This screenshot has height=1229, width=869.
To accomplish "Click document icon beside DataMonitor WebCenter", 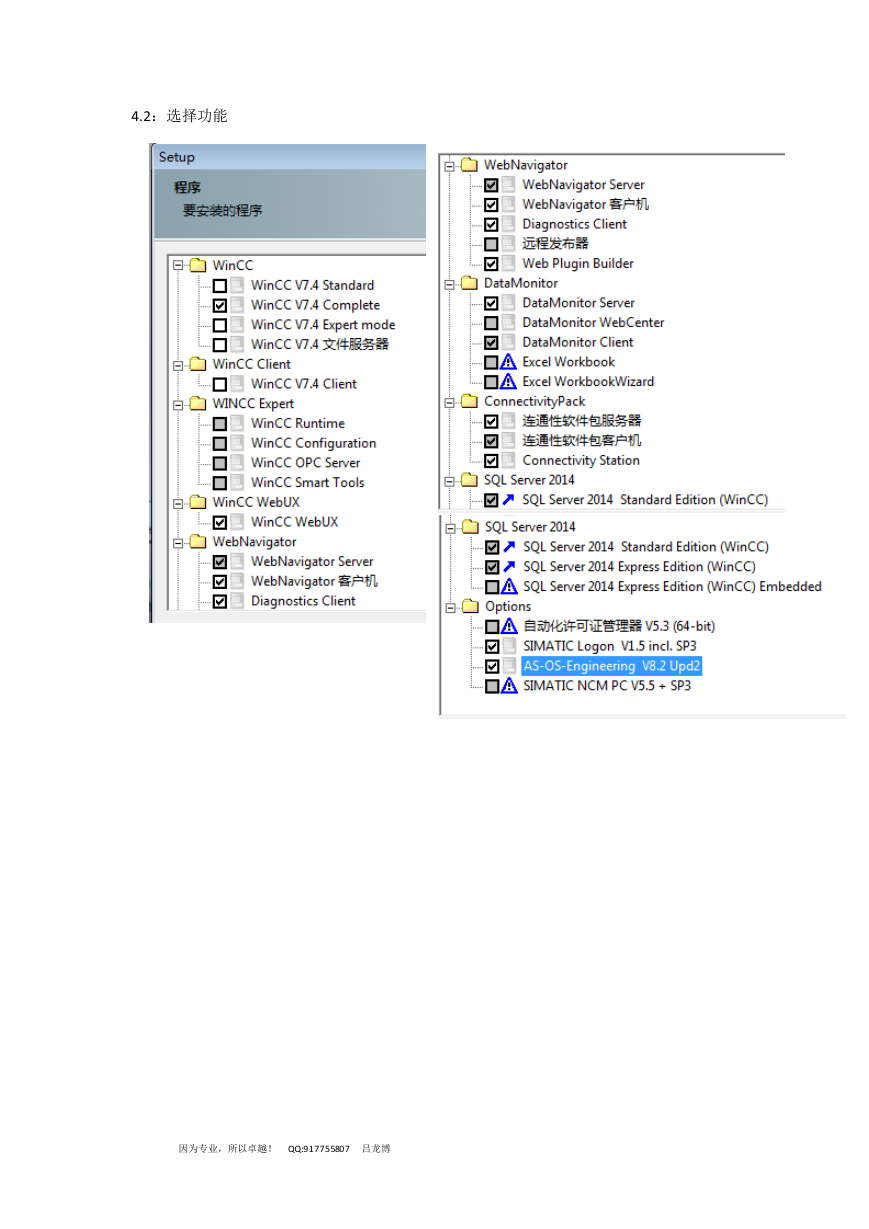I will pos(509,322).
